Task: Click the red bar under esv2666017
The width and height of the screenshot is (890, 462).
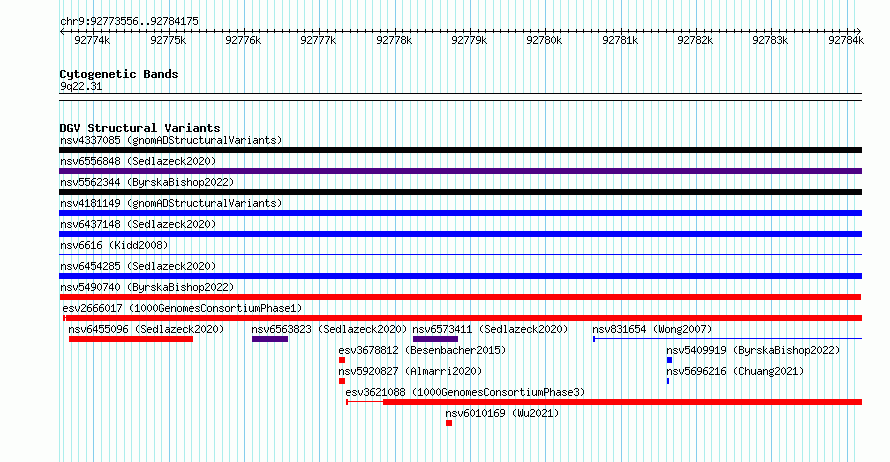Action: (463, 318)
